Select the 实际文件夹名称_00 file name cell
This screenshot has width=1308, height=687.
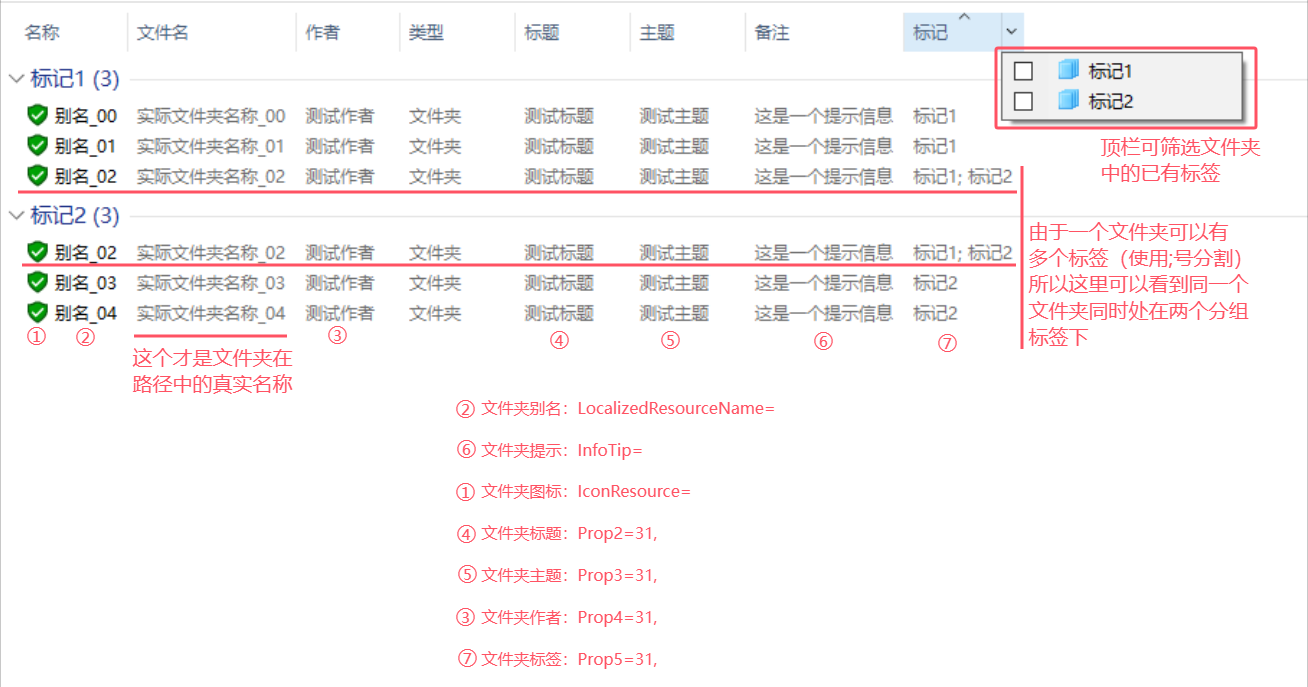pos(211,116)
